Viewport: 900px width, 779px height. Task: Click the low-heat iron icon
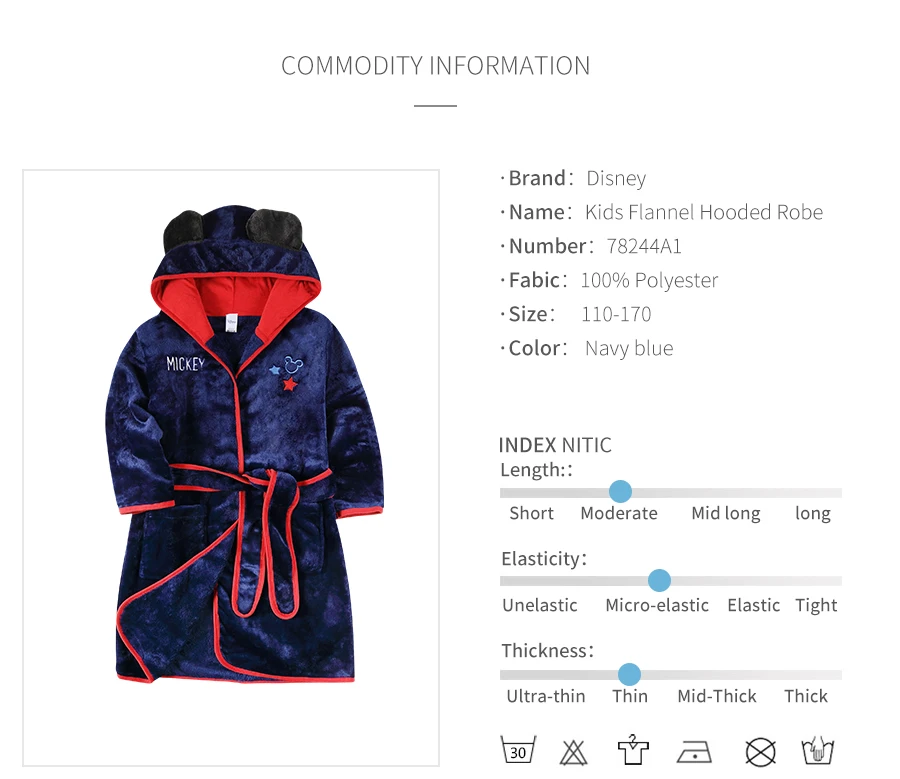tap(694, 751)
